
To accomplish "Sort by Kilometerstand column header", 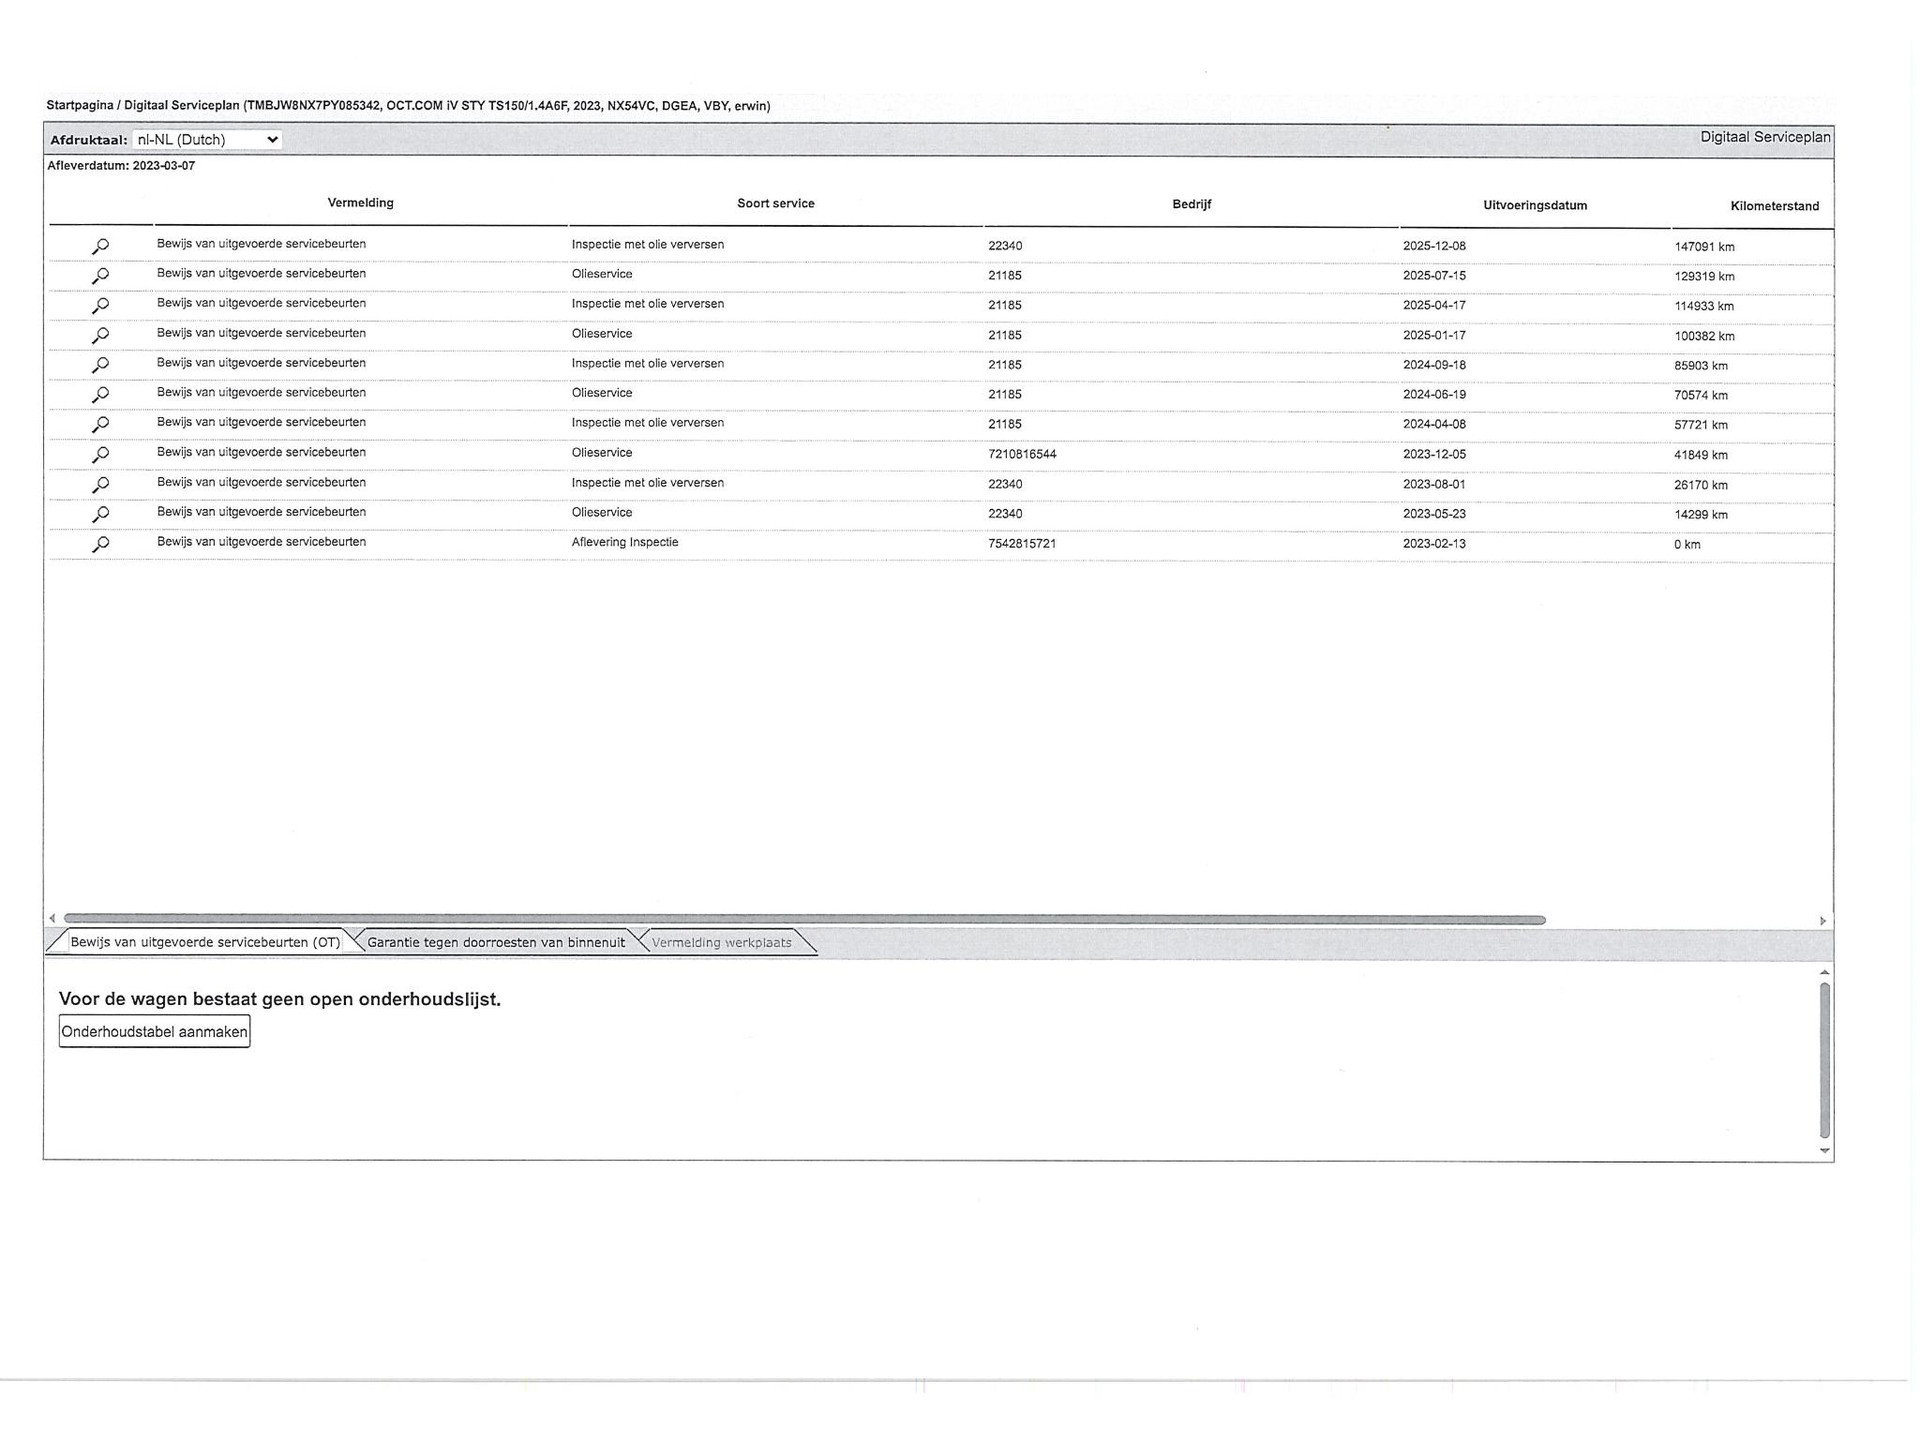I will (1774, 206).
